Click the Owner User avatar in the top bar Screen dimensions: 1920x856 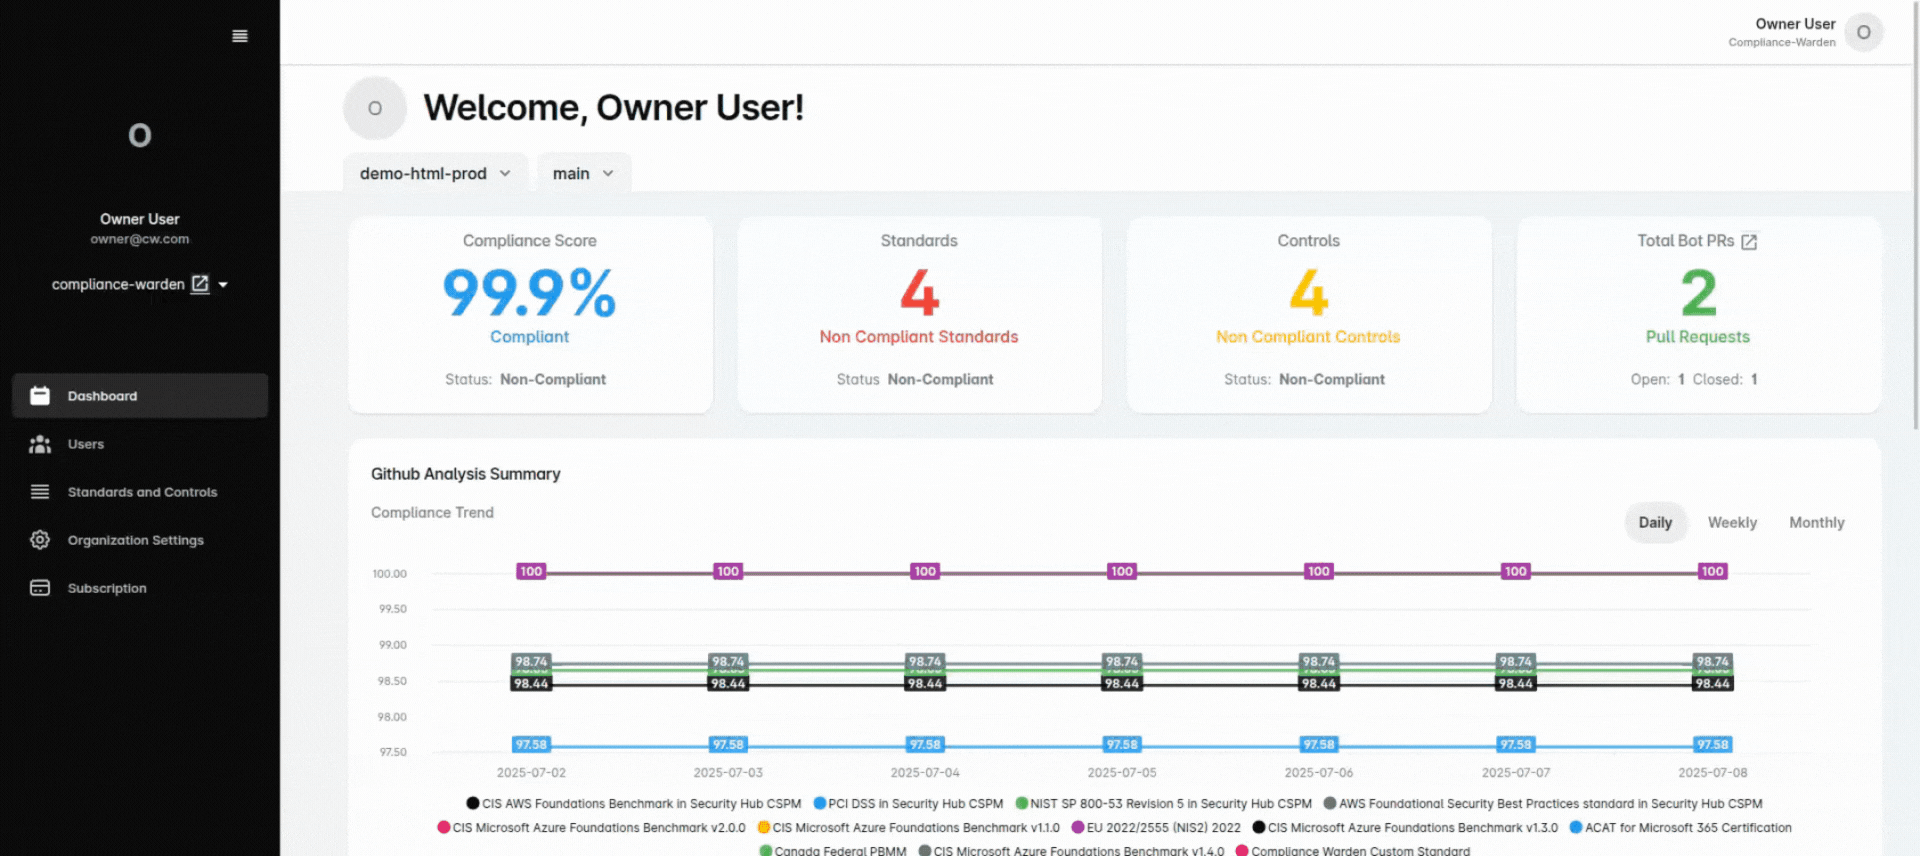1864,32
